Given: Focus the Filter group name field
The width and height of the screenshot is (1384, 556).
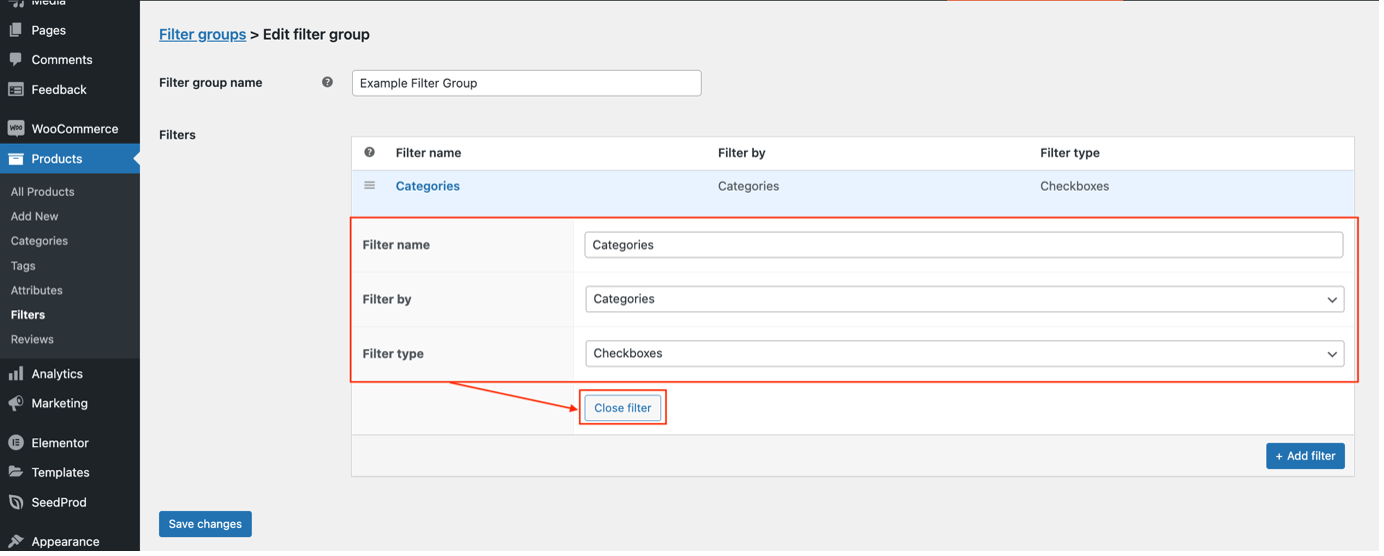Looking at the screenshot, I should [526, 83].
